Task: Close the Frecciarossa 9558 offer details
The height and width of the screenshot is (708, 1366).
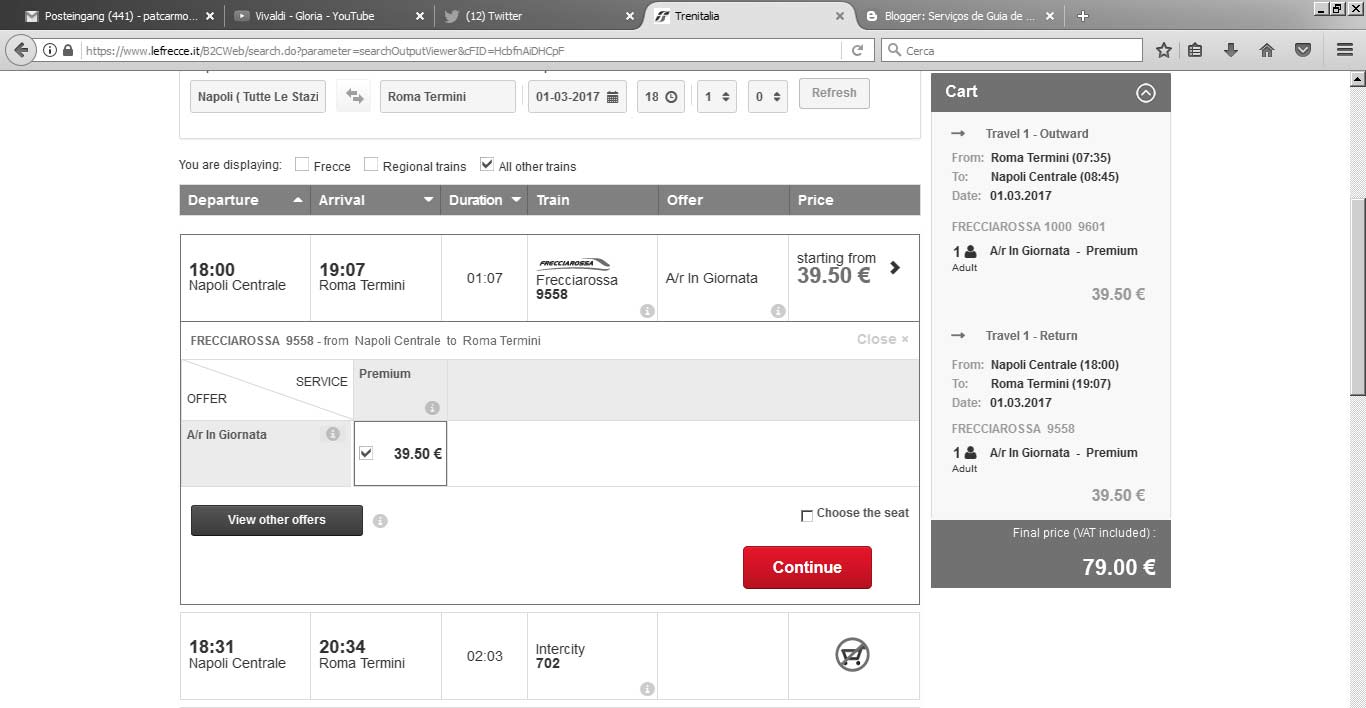Action: (883, 340)
